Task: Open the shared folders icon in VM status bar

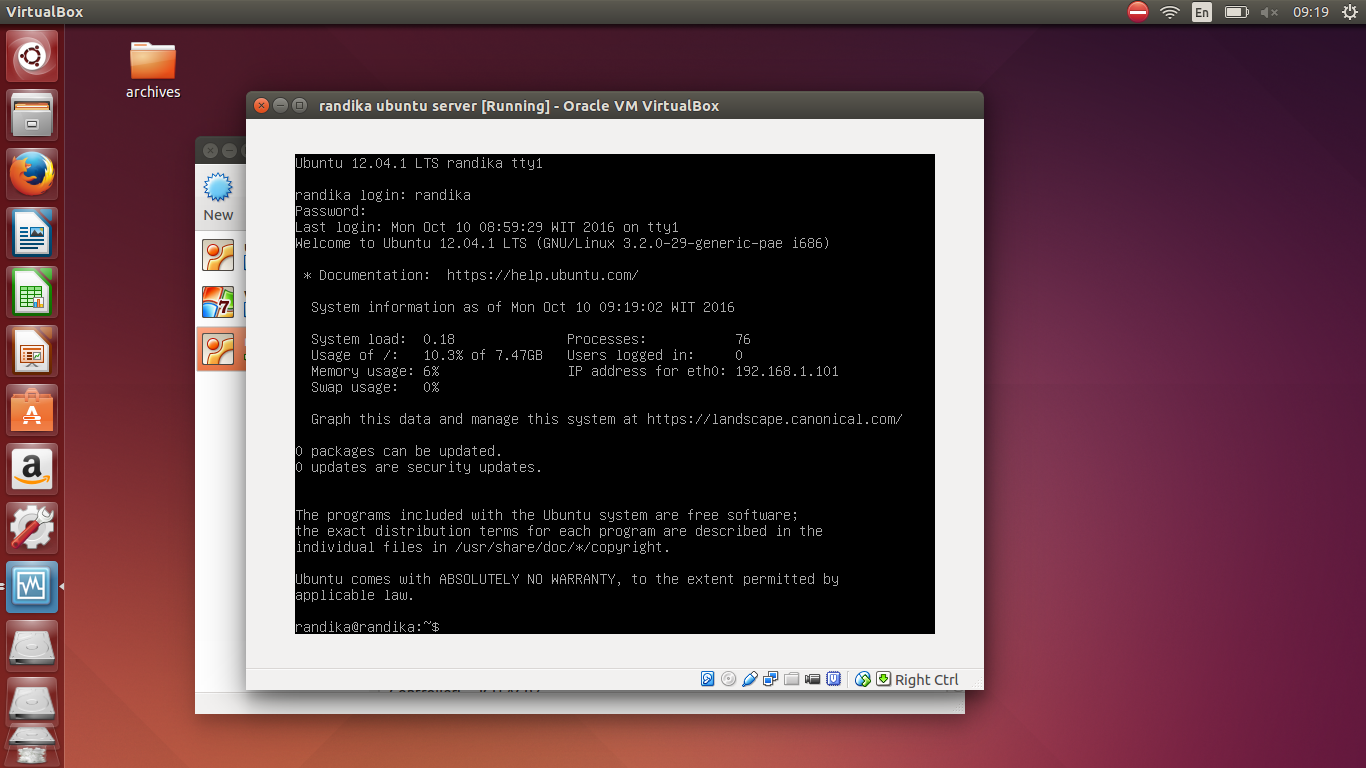Action: [791, 678]
